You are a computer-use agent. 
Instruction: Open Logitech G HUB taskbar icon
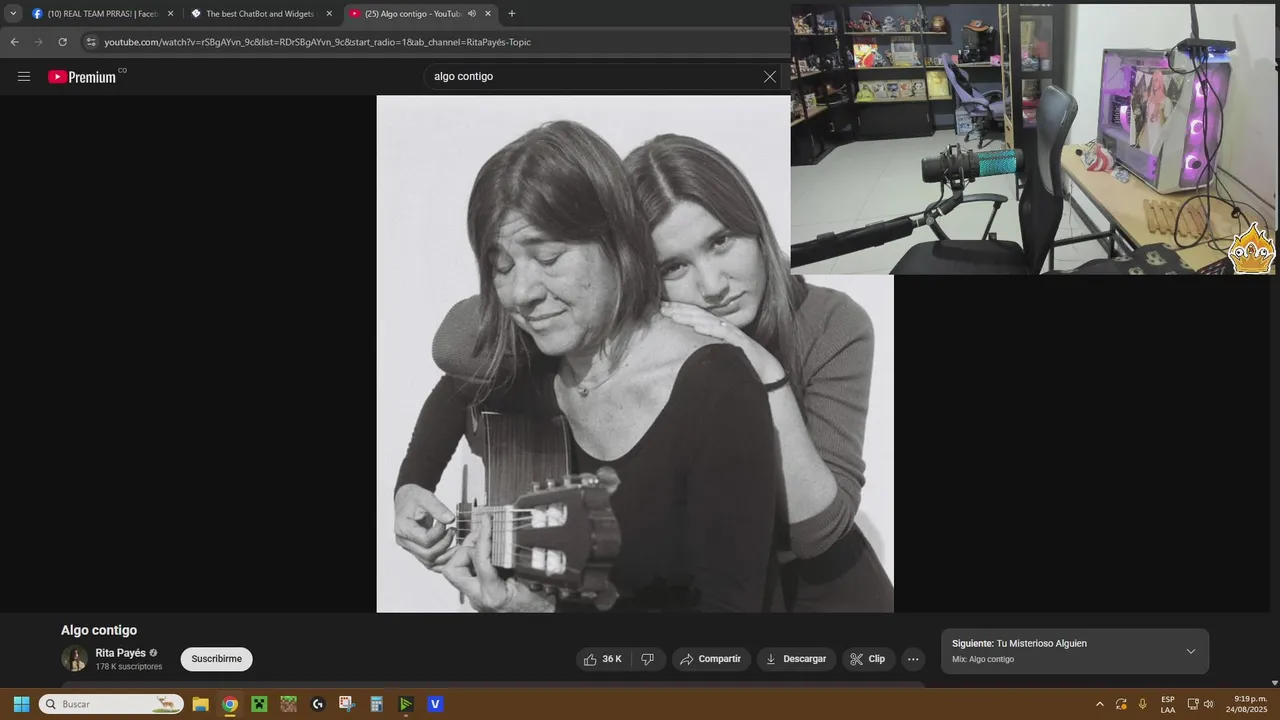pyautogui.click(x=318, y=704)
